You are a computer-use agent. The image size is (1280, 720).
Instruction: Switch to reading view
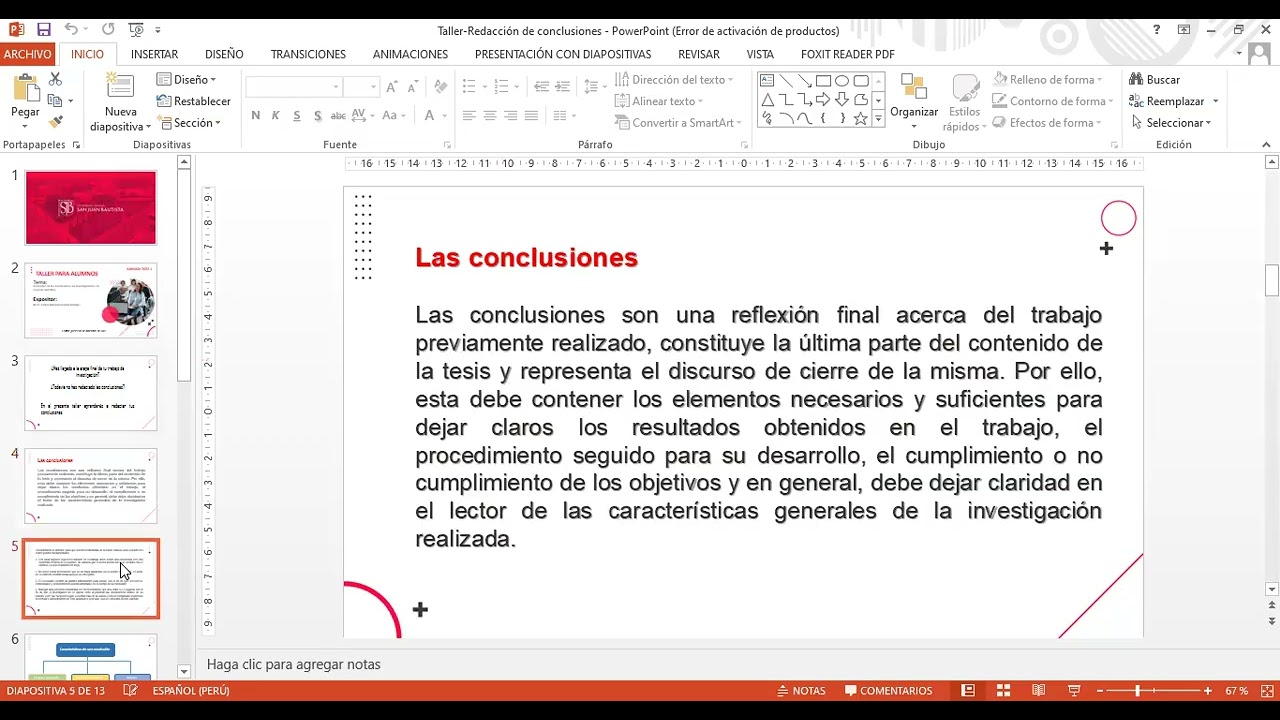click(x=1039, y=691)
